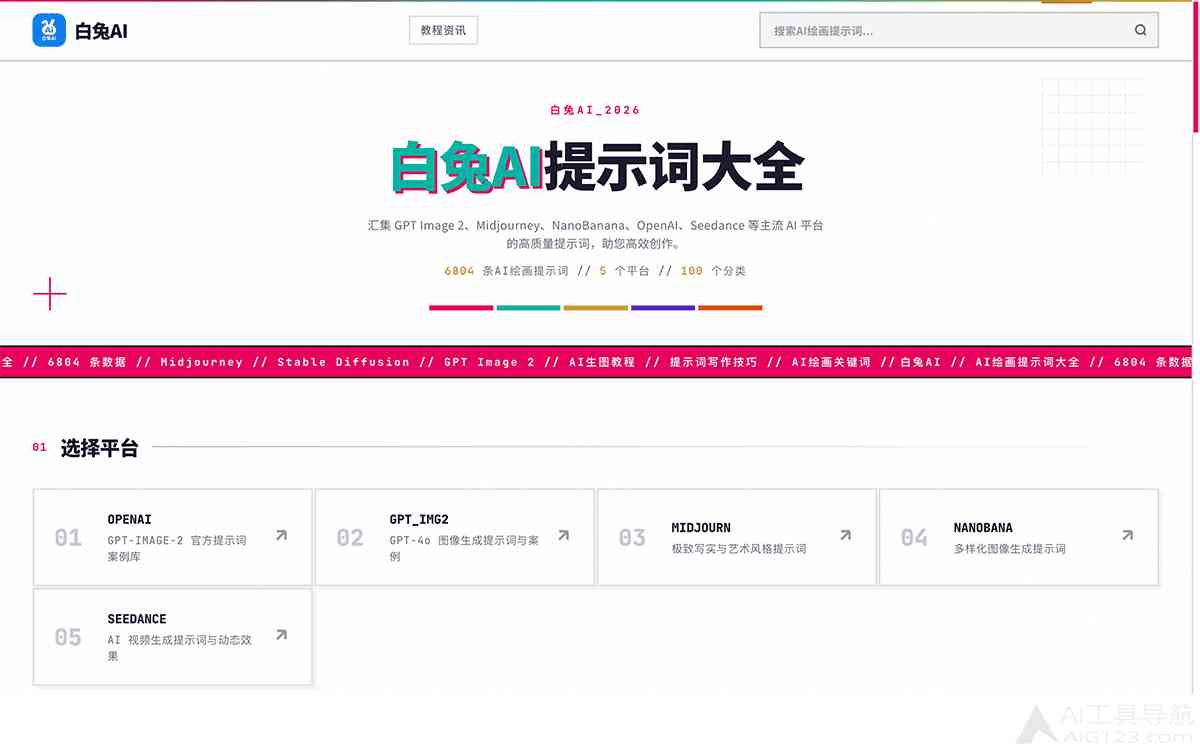Click the arrow icon on GPT_IMG2 card

point(563,536)
